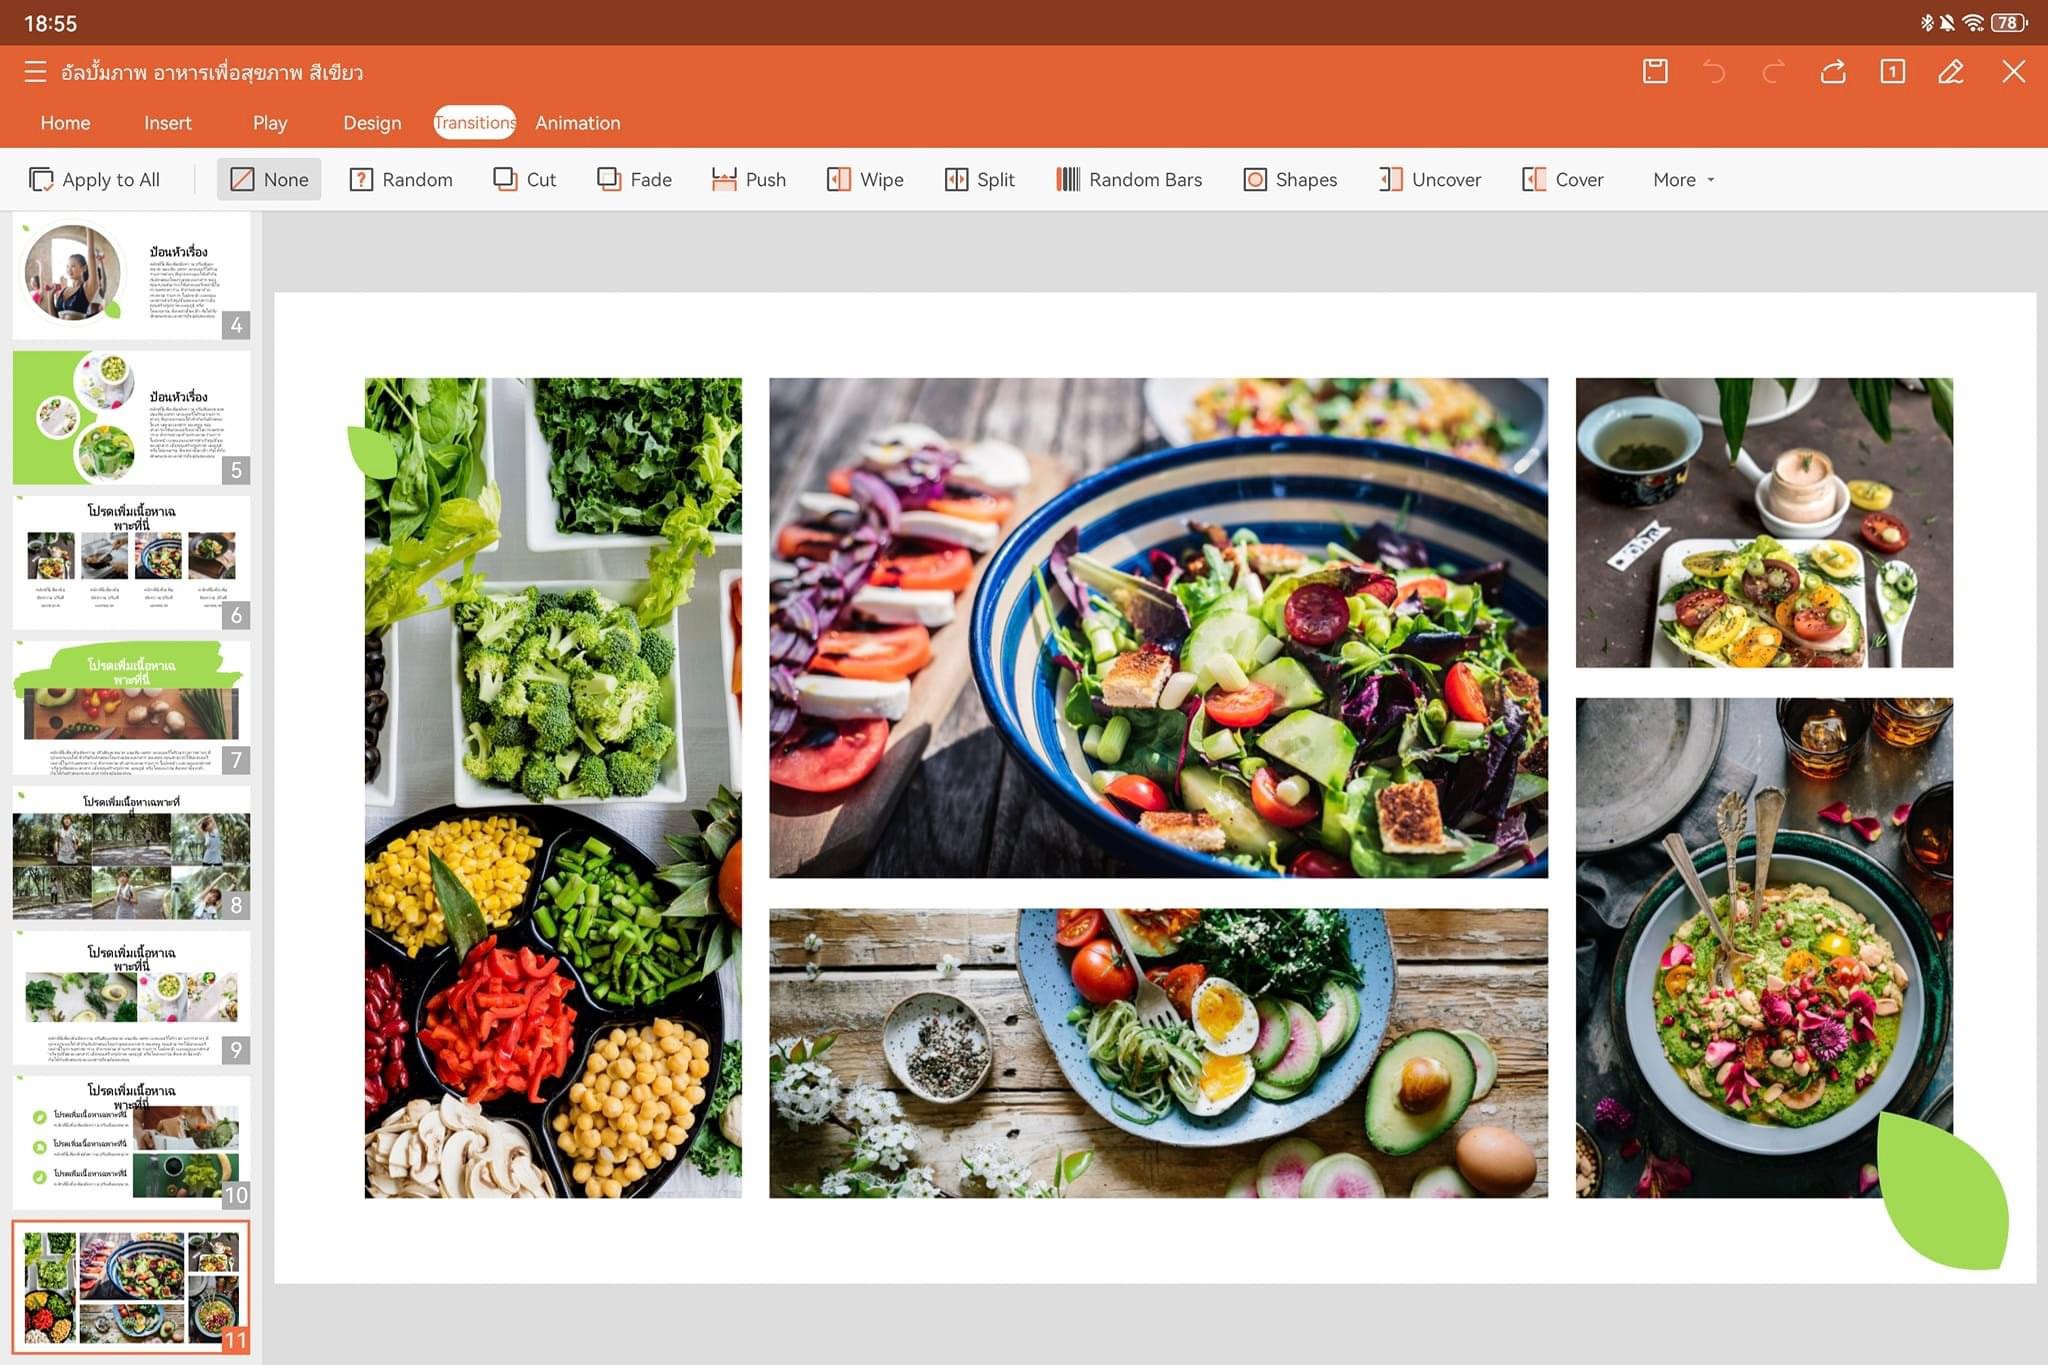Tap the pencil edit mode icon
The height and width of the screenshot is (1365, 2048).
click(1951, 72)
